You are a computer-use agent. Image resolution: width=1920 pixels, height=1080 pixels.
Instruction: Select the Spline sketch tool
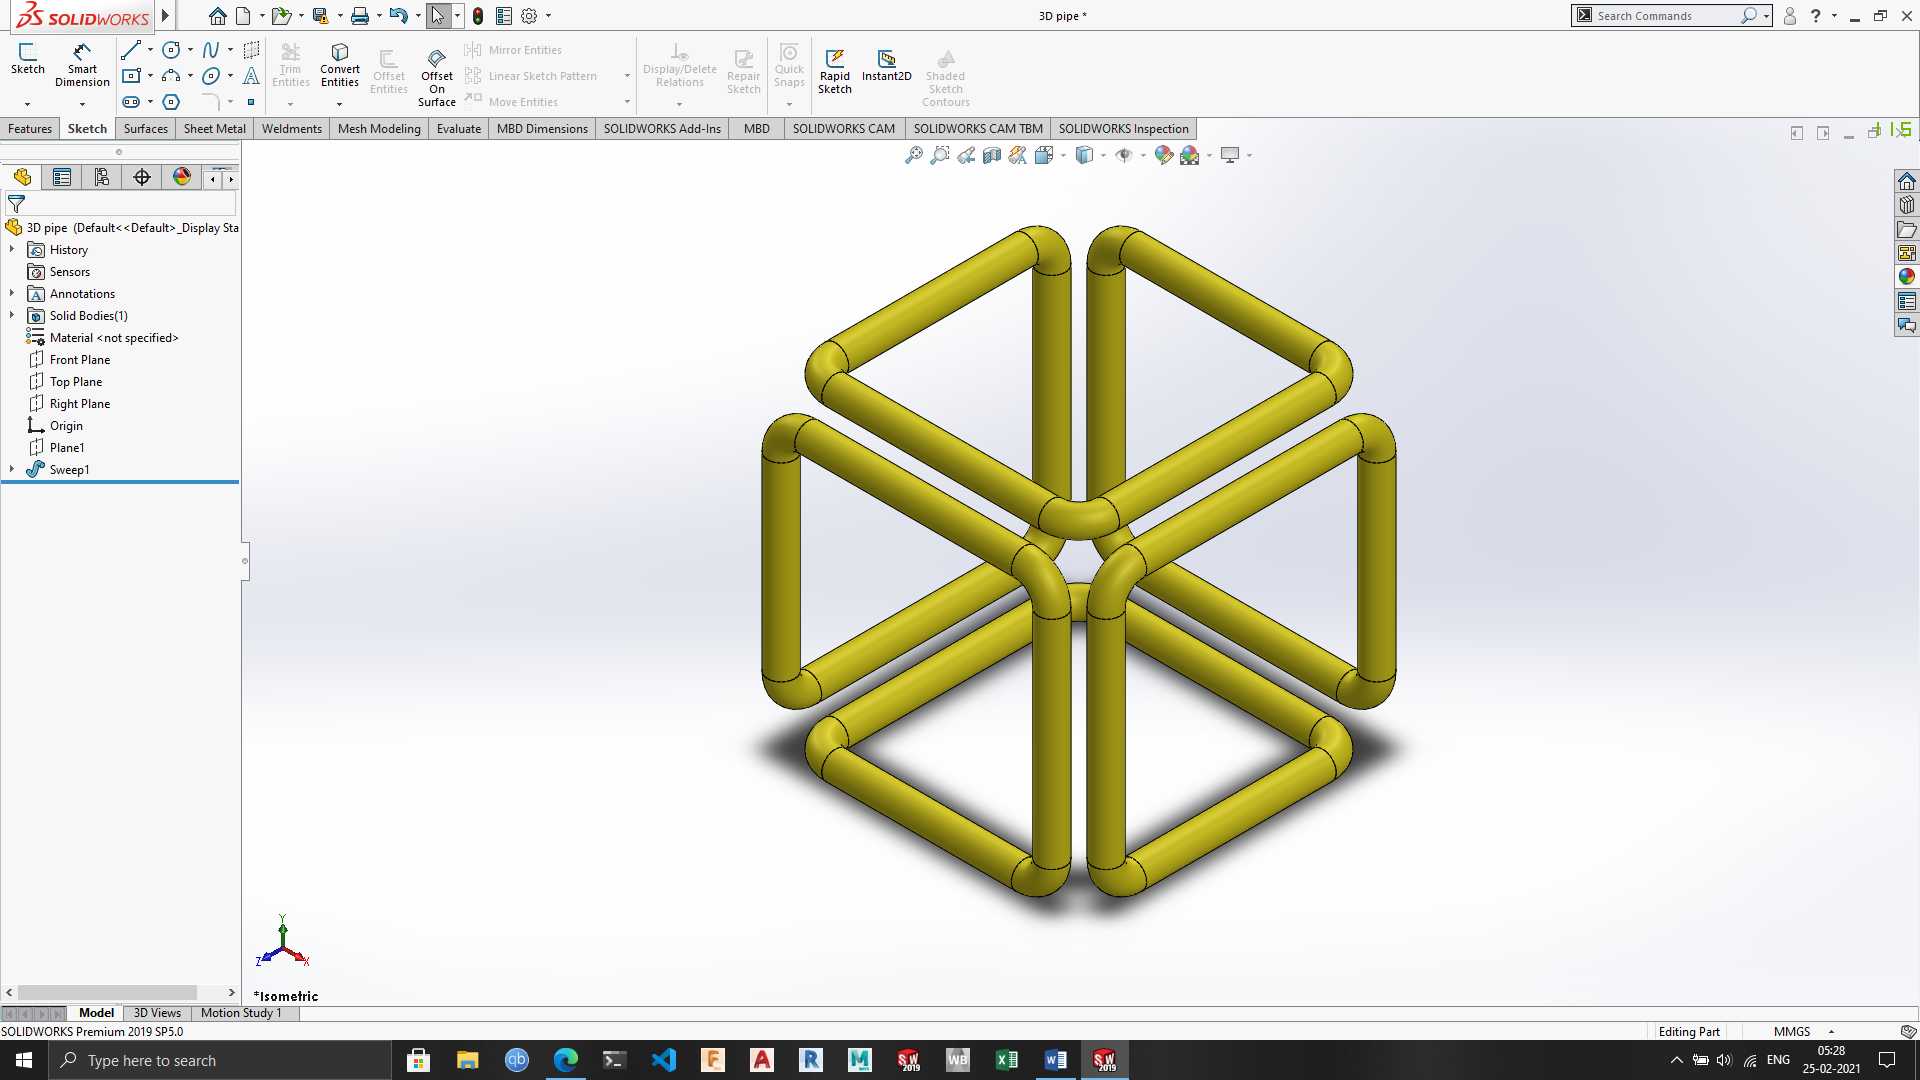pyautogui.click(x=211, y=50)
